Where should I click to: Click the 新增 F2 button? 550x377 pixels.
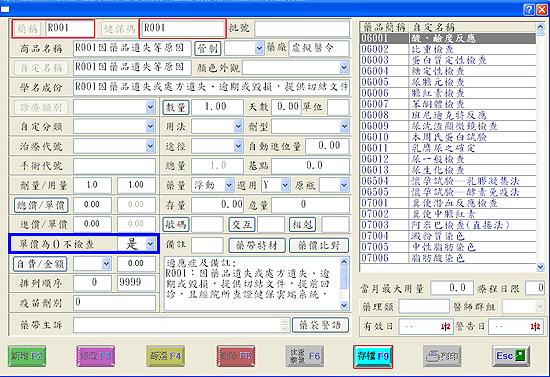(x=27, y=356)
